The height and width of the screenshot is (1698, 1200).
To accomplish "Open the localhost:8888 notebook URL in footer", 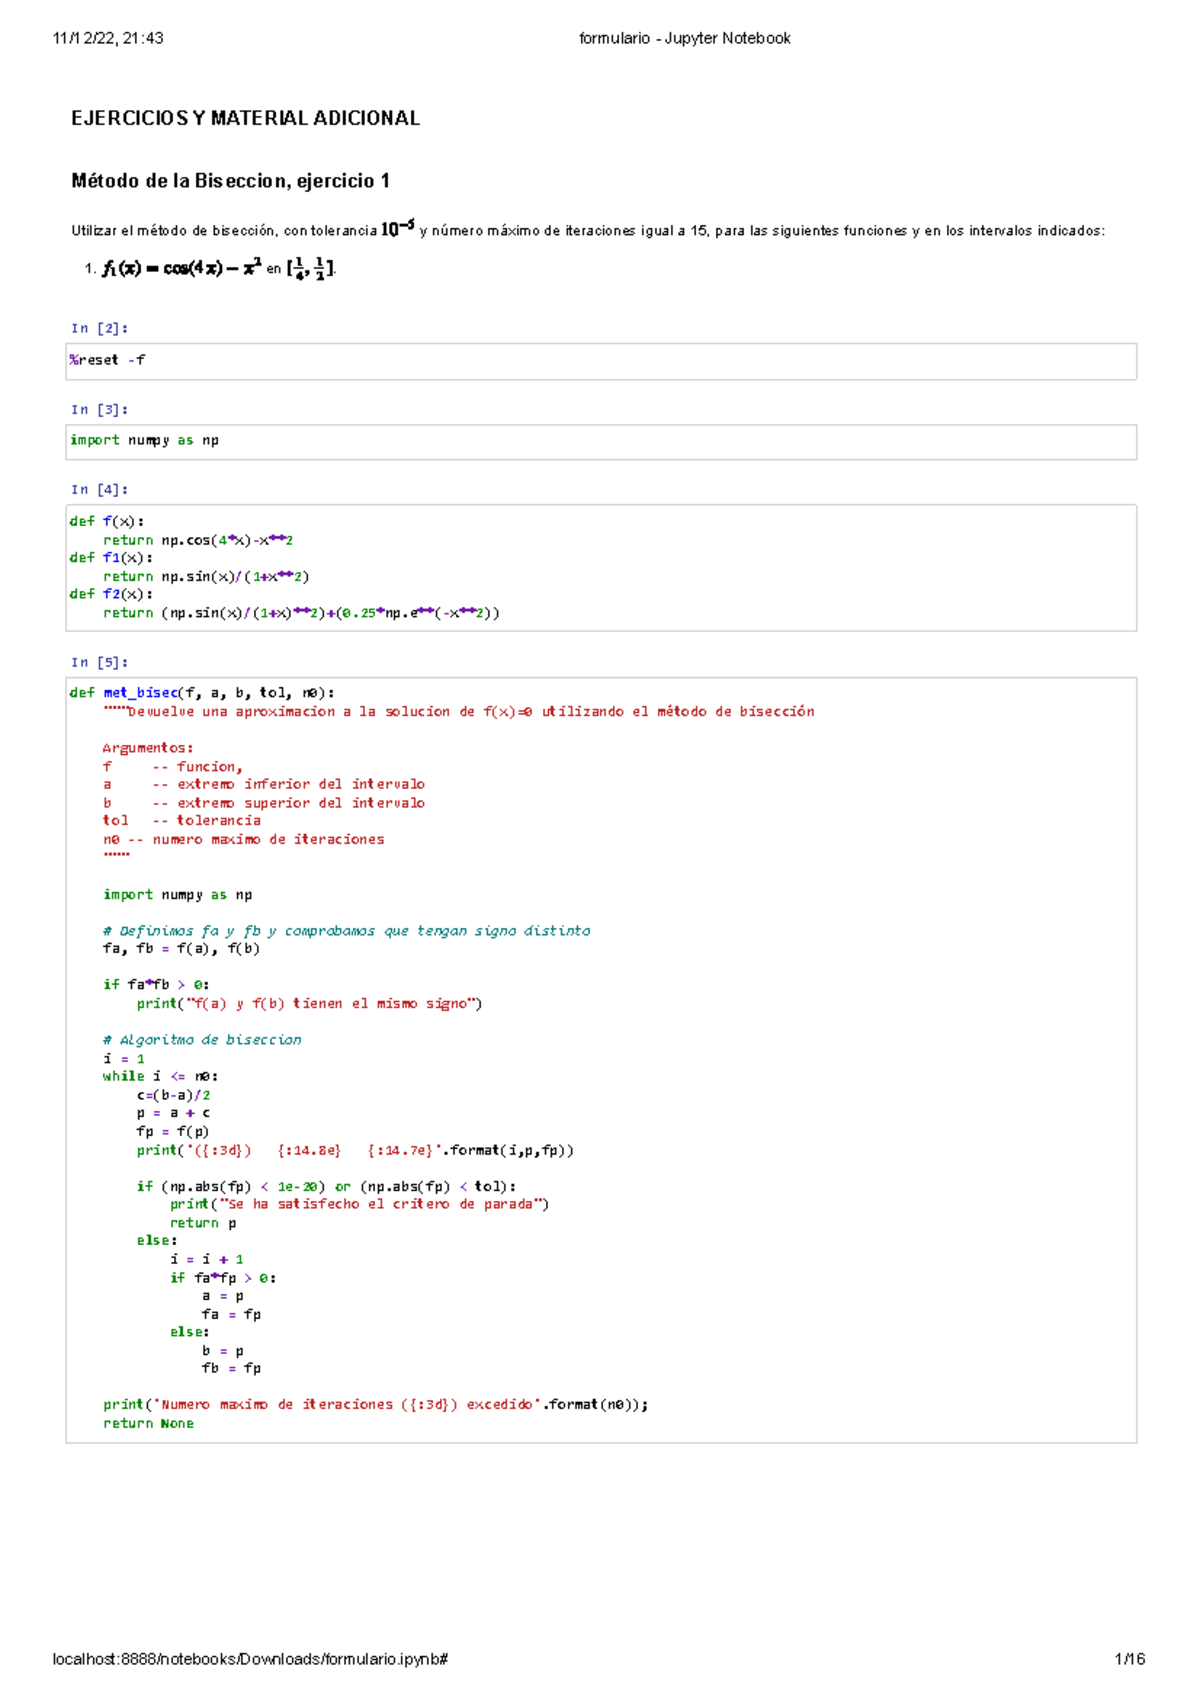I will click(x=250, y=1659).
